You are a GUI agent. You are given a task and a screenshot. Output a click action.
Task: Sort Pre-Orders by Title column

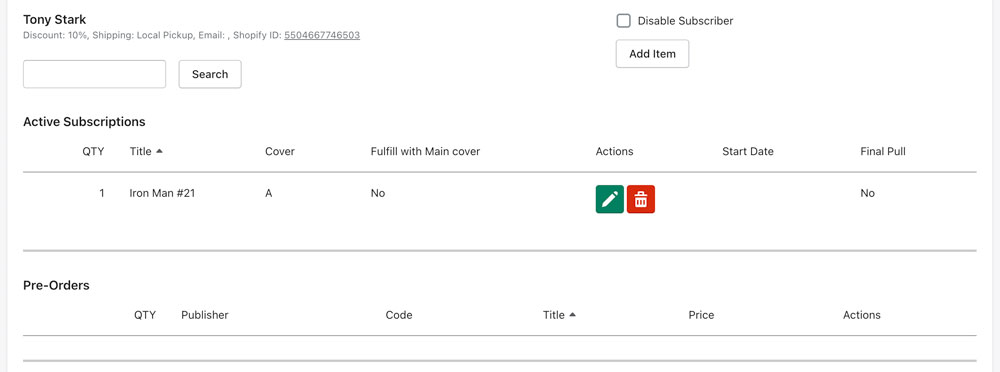pyautogui.click(x=559, y=315)
